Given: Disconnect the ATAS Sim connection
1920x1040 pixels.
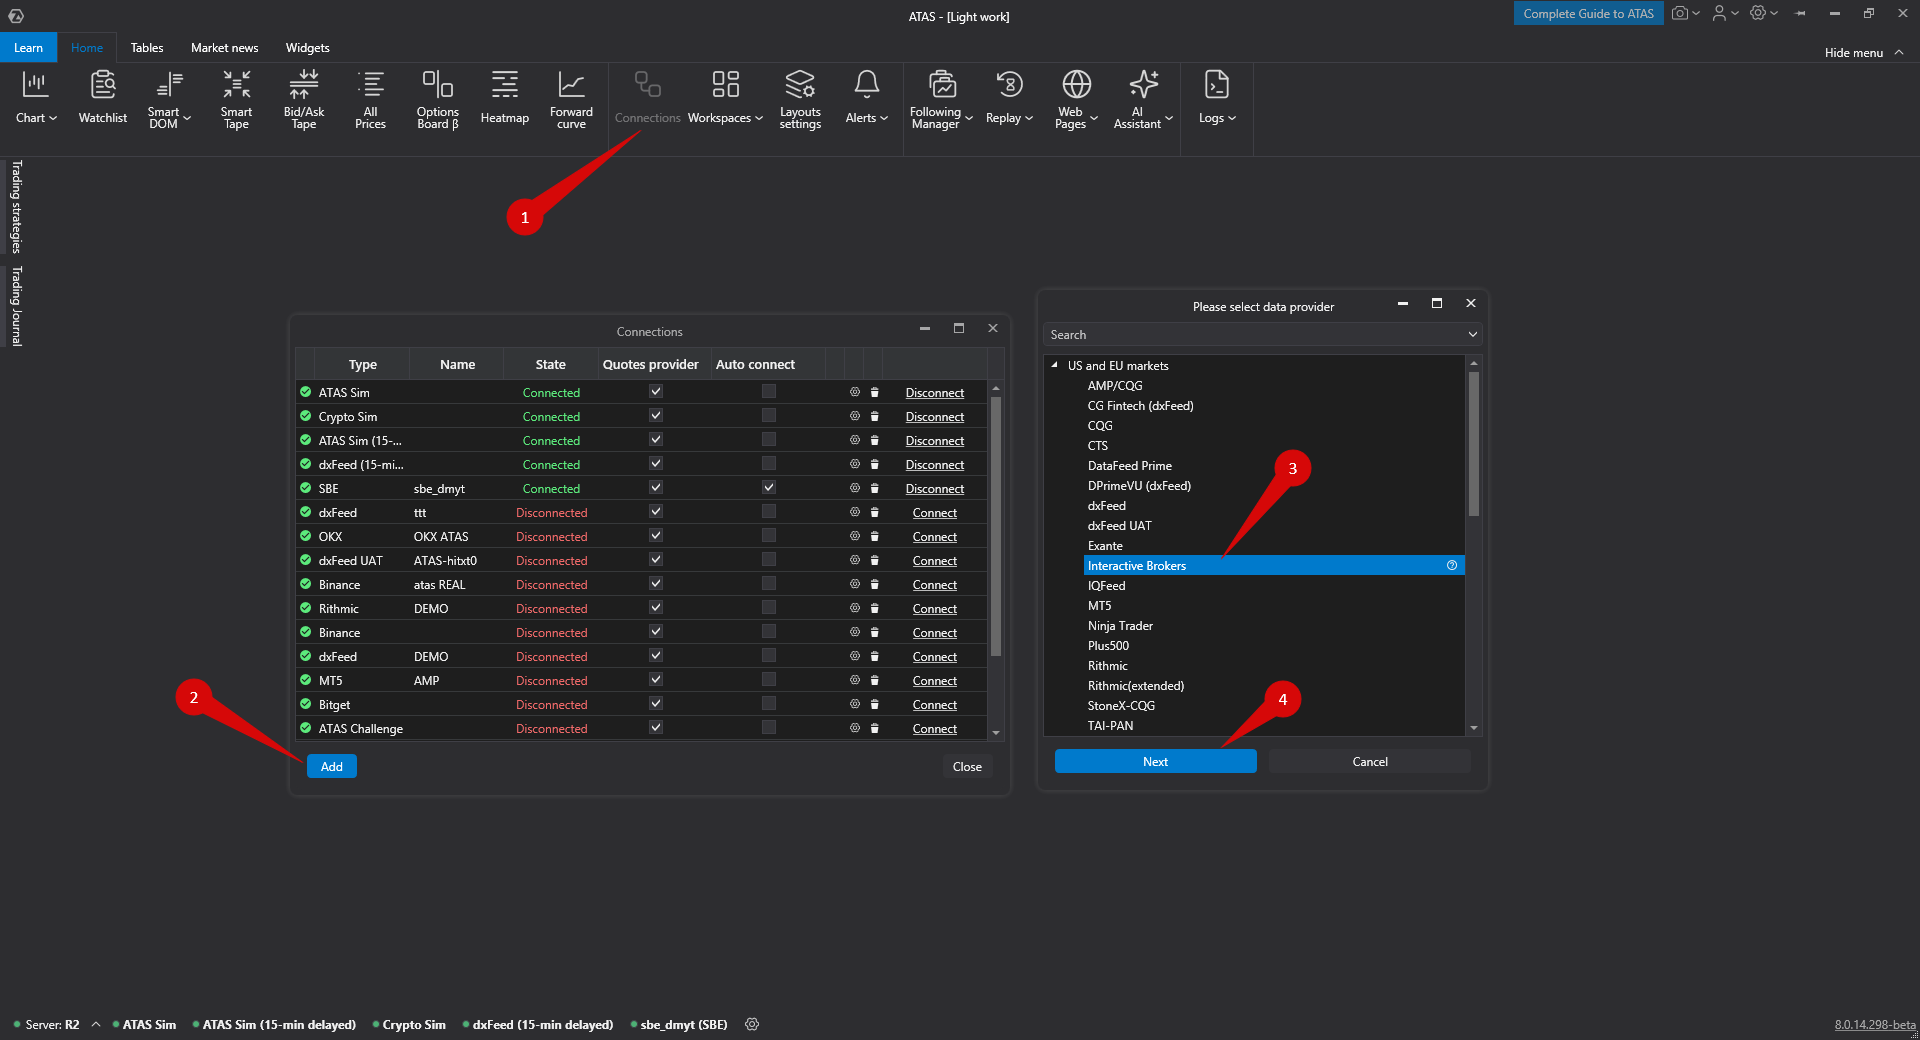Looking at the screenshot, I should [x=935, y=393].
